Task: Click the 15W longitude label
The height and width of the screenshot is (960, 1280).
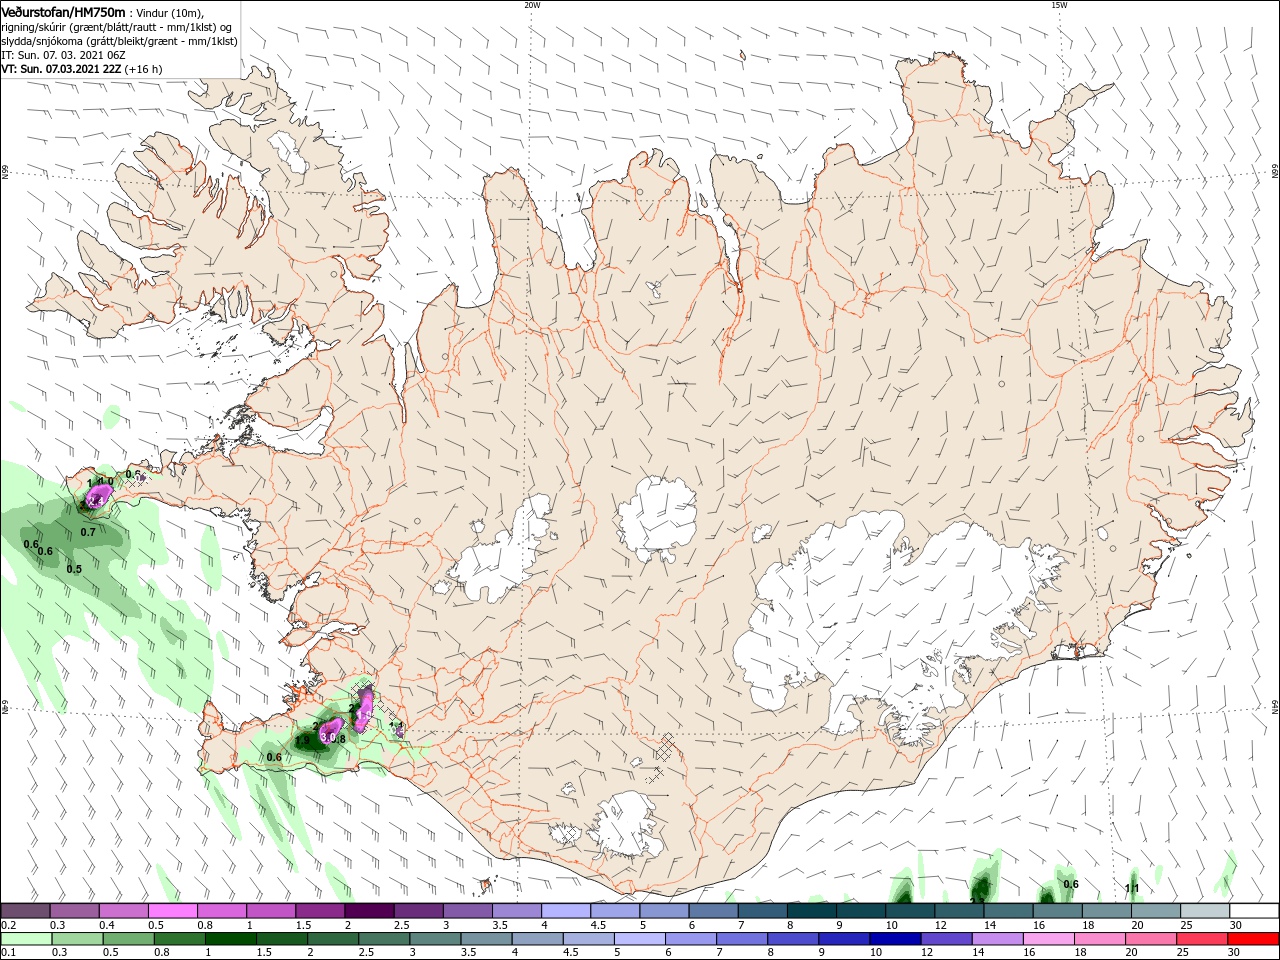Action: click(x=1059, y=5)
